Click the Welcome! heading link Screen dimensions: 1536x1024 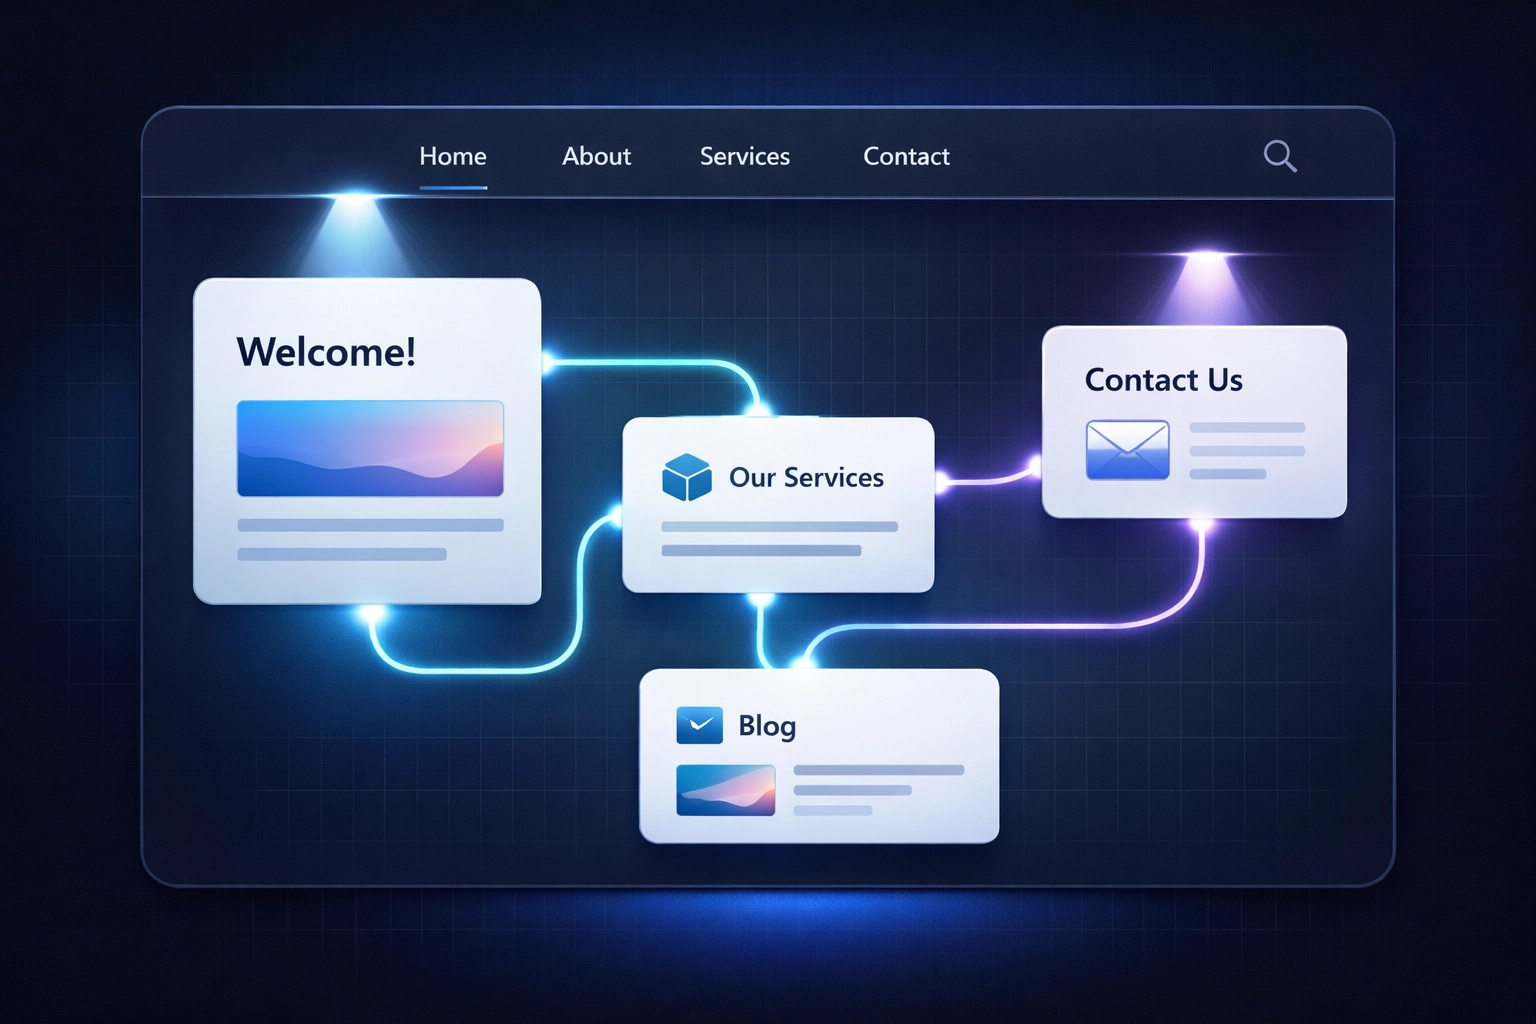point(325,351)
